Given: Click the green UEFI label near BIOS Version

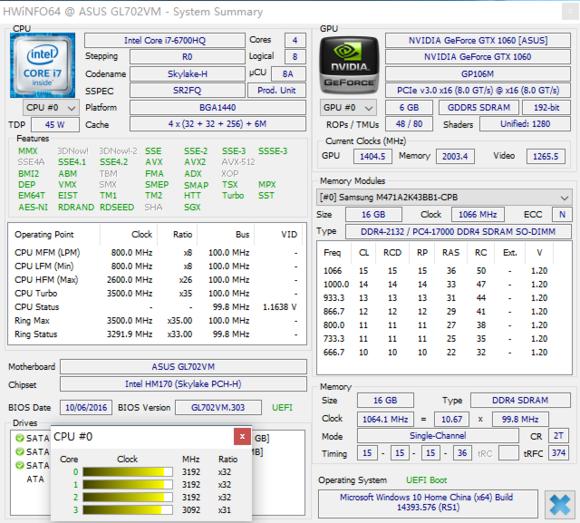Looking at the screenshot, I should click(x=282, y=408).
